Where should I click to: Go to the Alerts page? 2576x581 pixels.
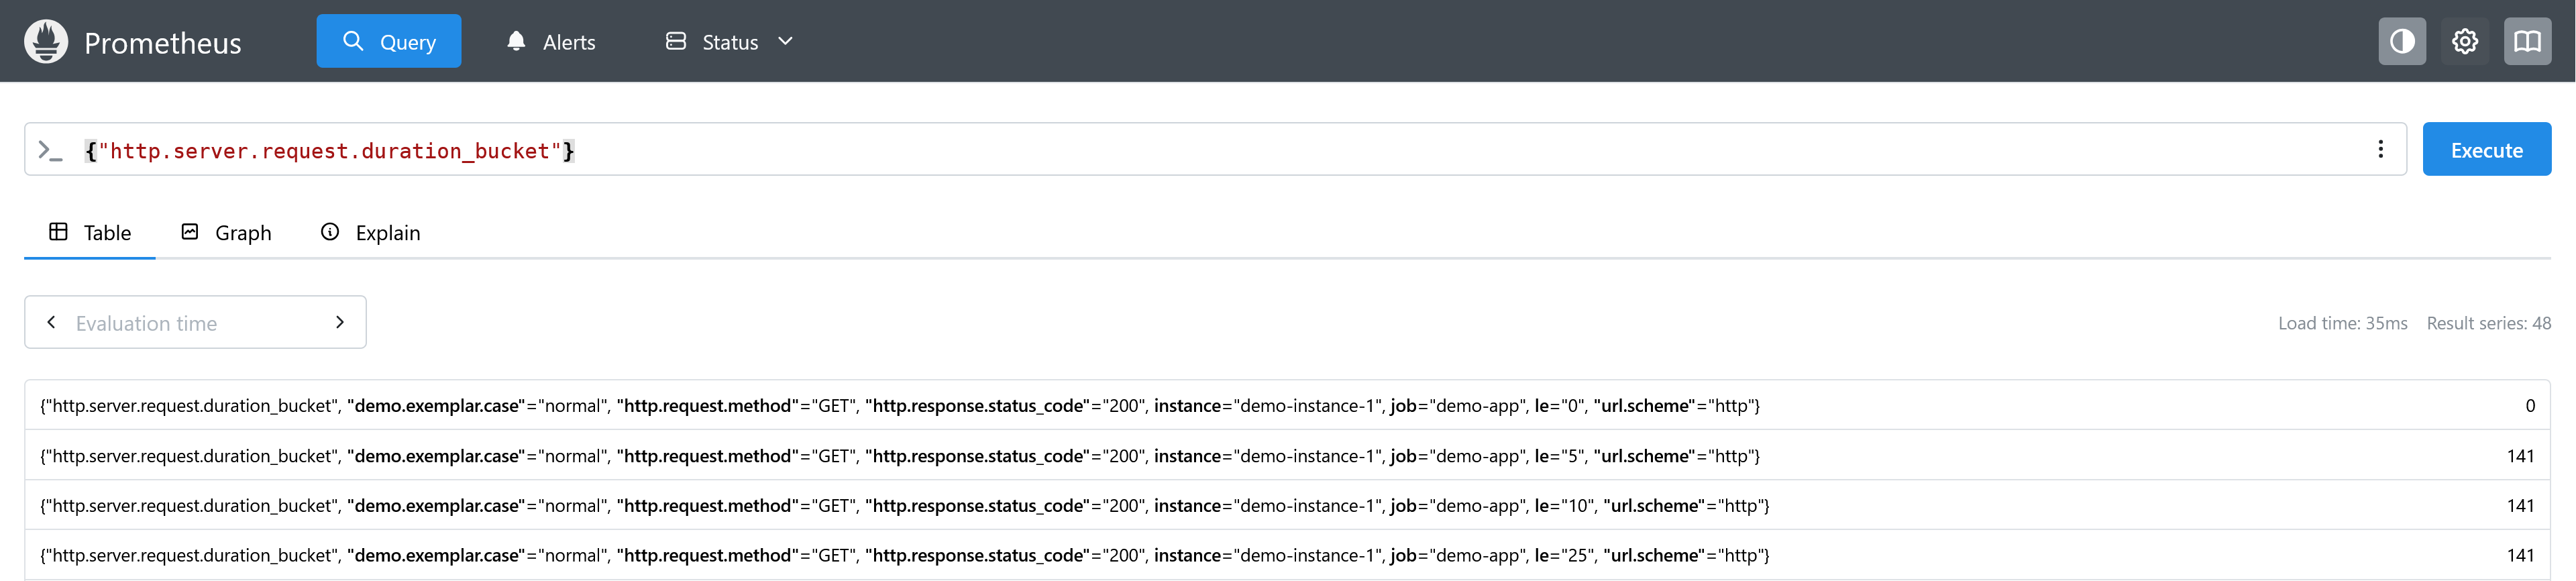click(x=551, y=41)
